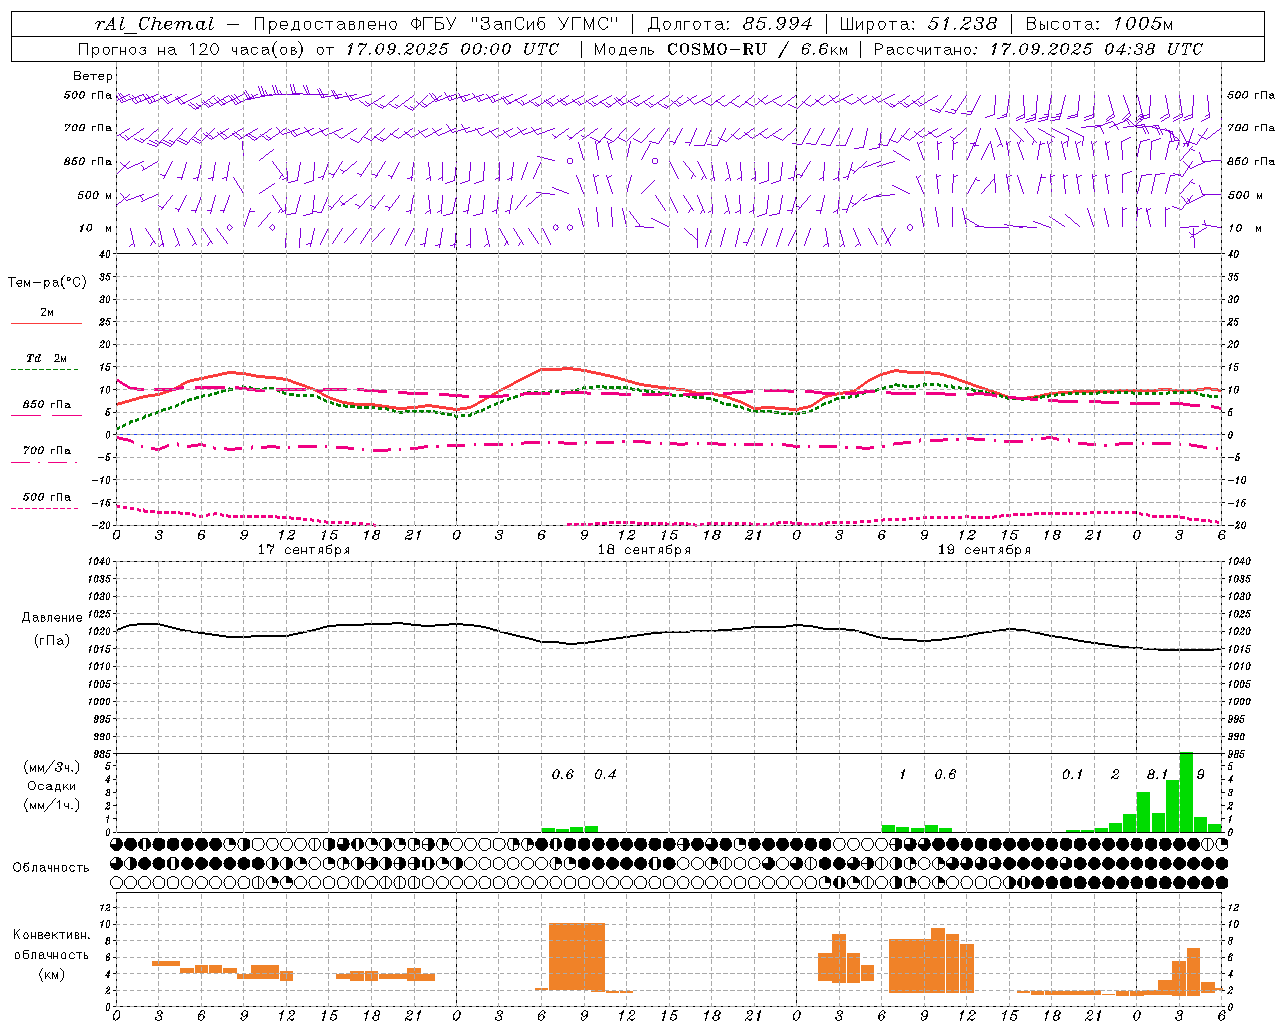The image size is (1280, 1024).
Task: Click the precipitation total 8.1
Action: coord(1157,774)
